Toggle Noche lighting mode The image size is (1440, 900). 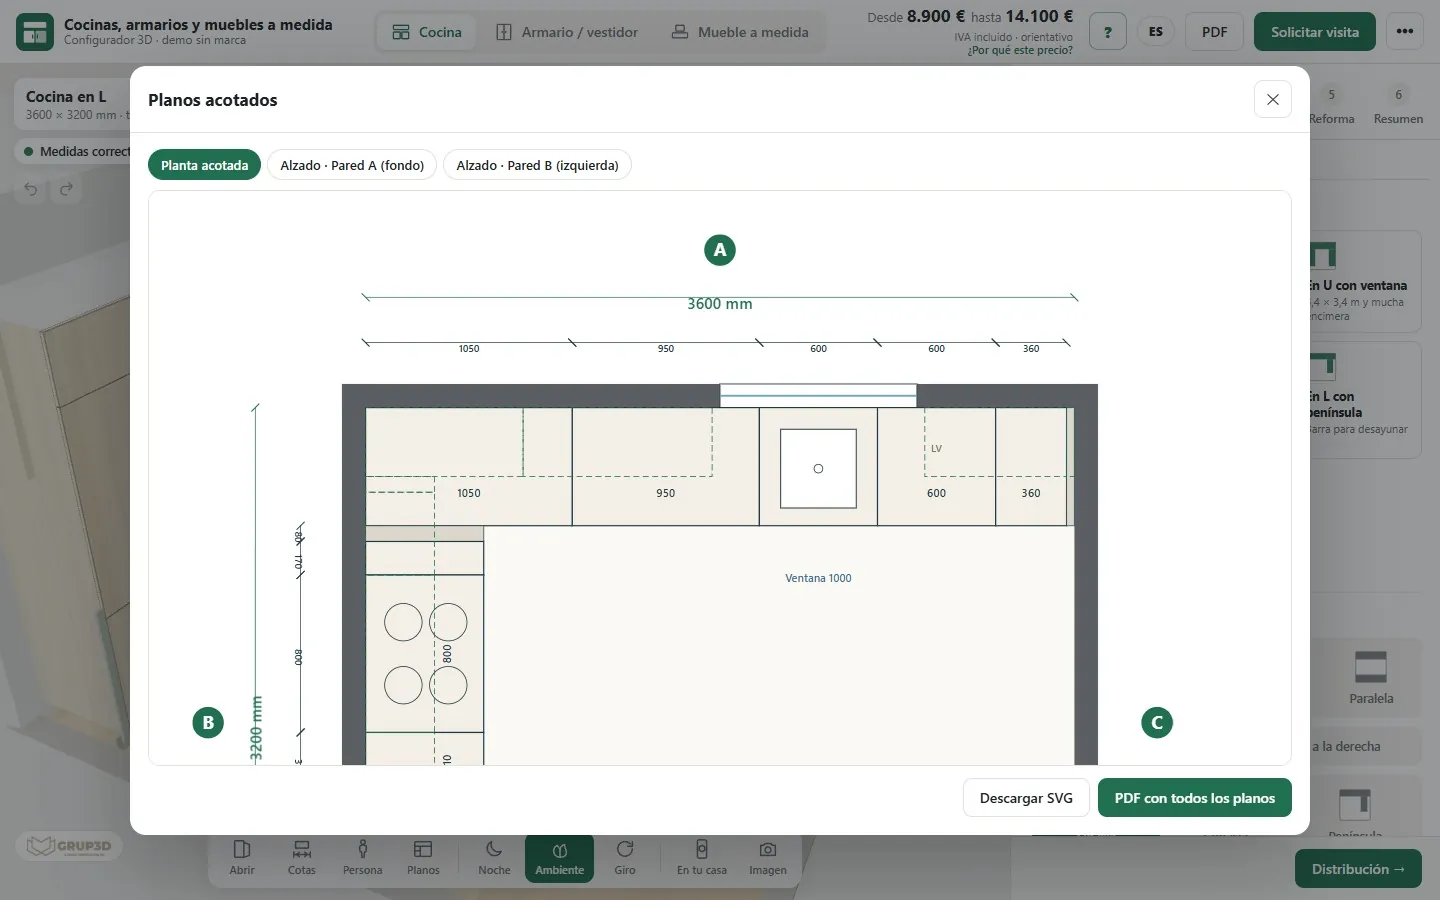494,857
